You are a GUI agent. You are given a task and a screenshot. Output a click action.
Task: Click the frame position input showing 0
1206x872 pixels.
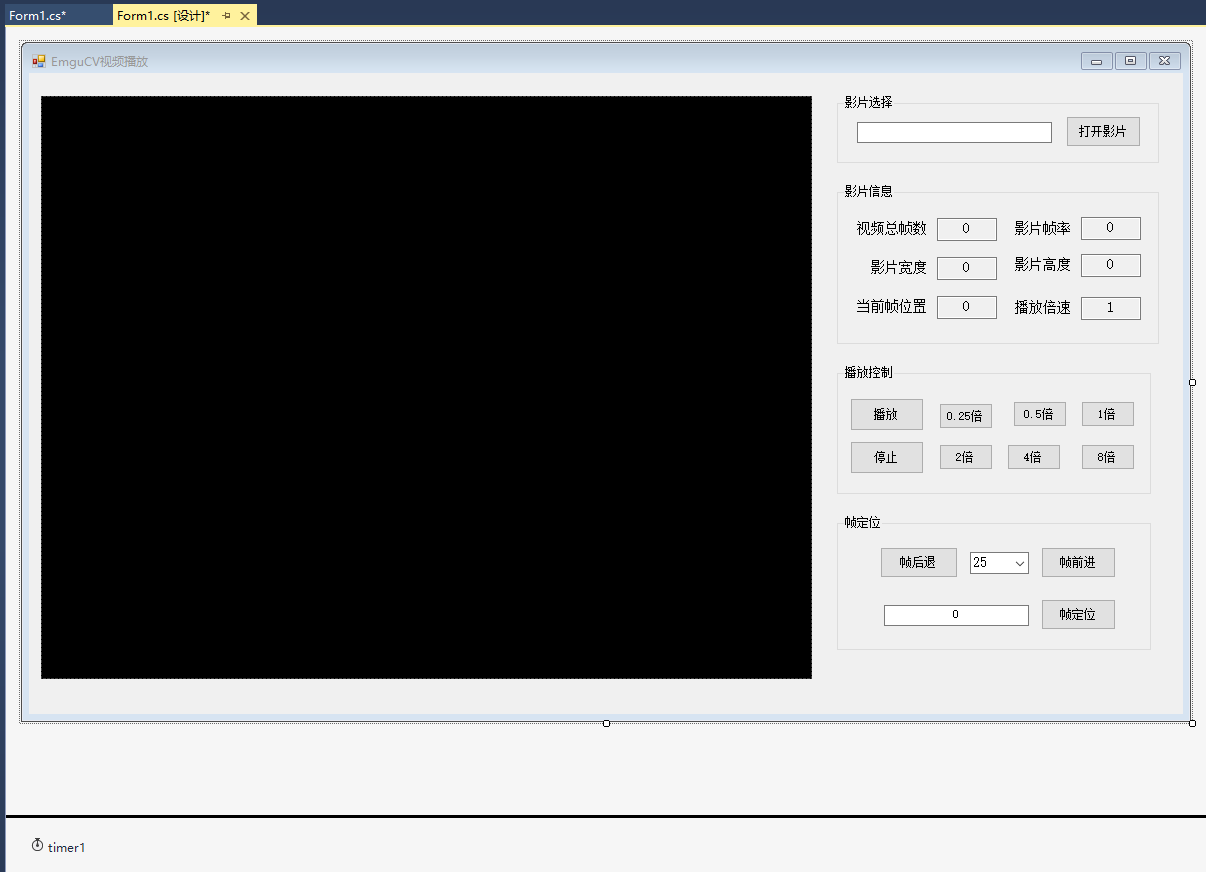coord(956,615)
